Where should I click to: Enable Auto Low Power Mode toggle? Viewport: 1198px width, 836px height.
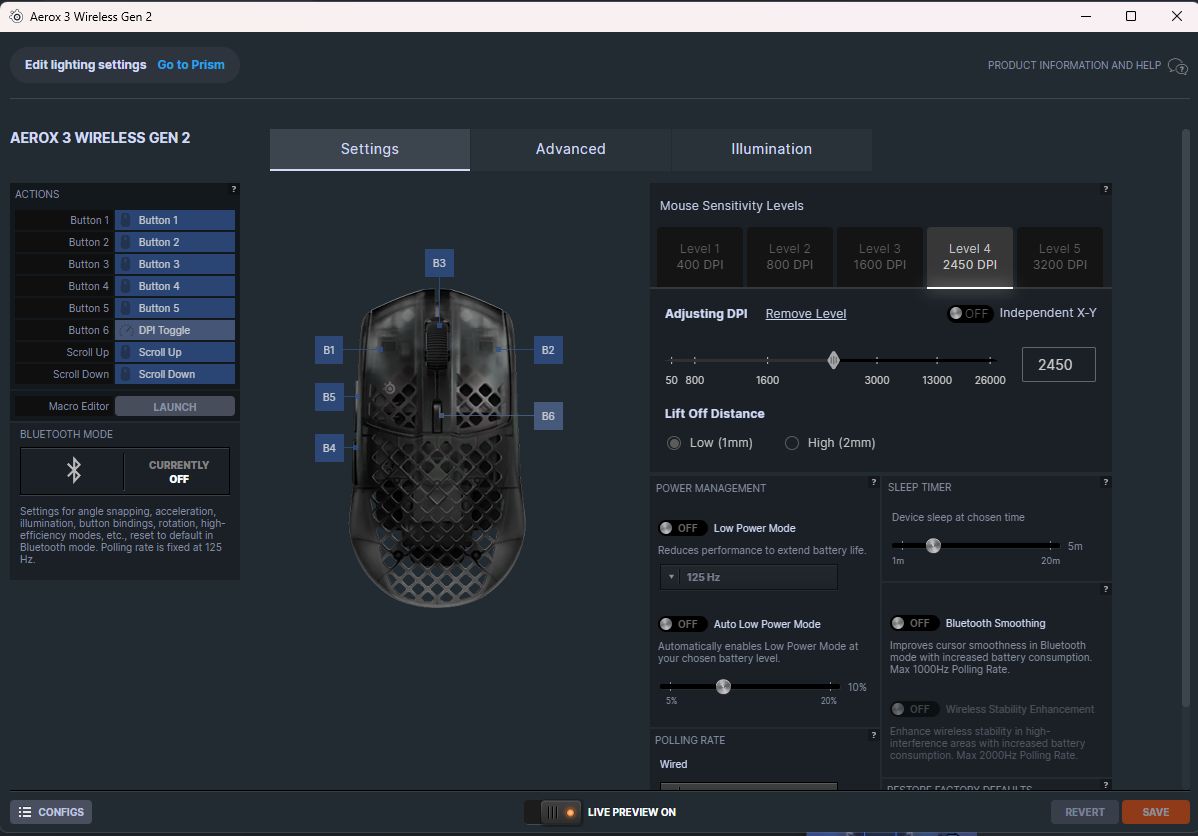[681, 624]
